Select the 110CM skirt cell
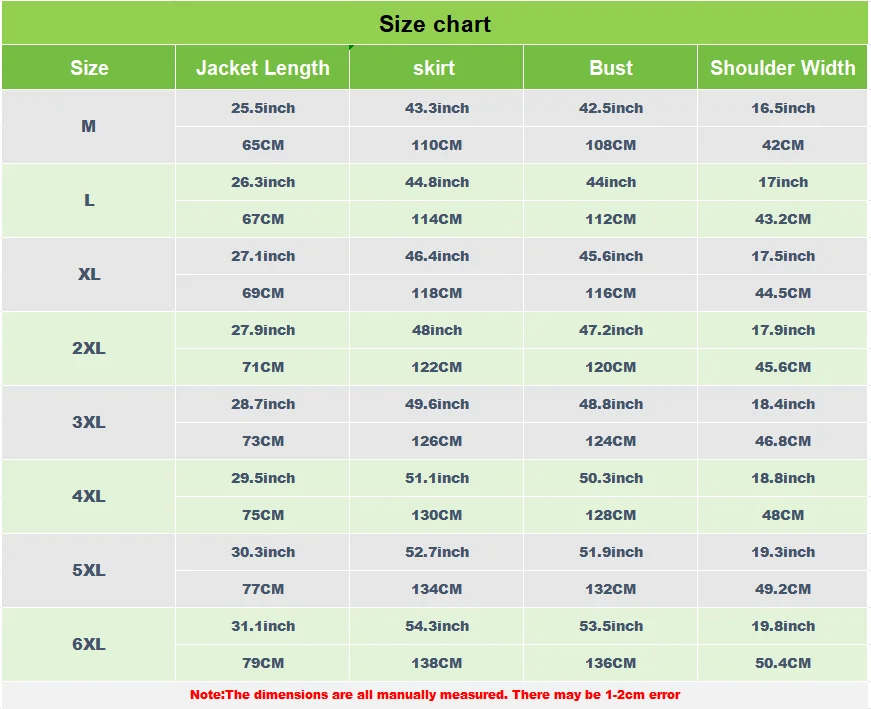This screenshot has width=871, height=709. 436,145
